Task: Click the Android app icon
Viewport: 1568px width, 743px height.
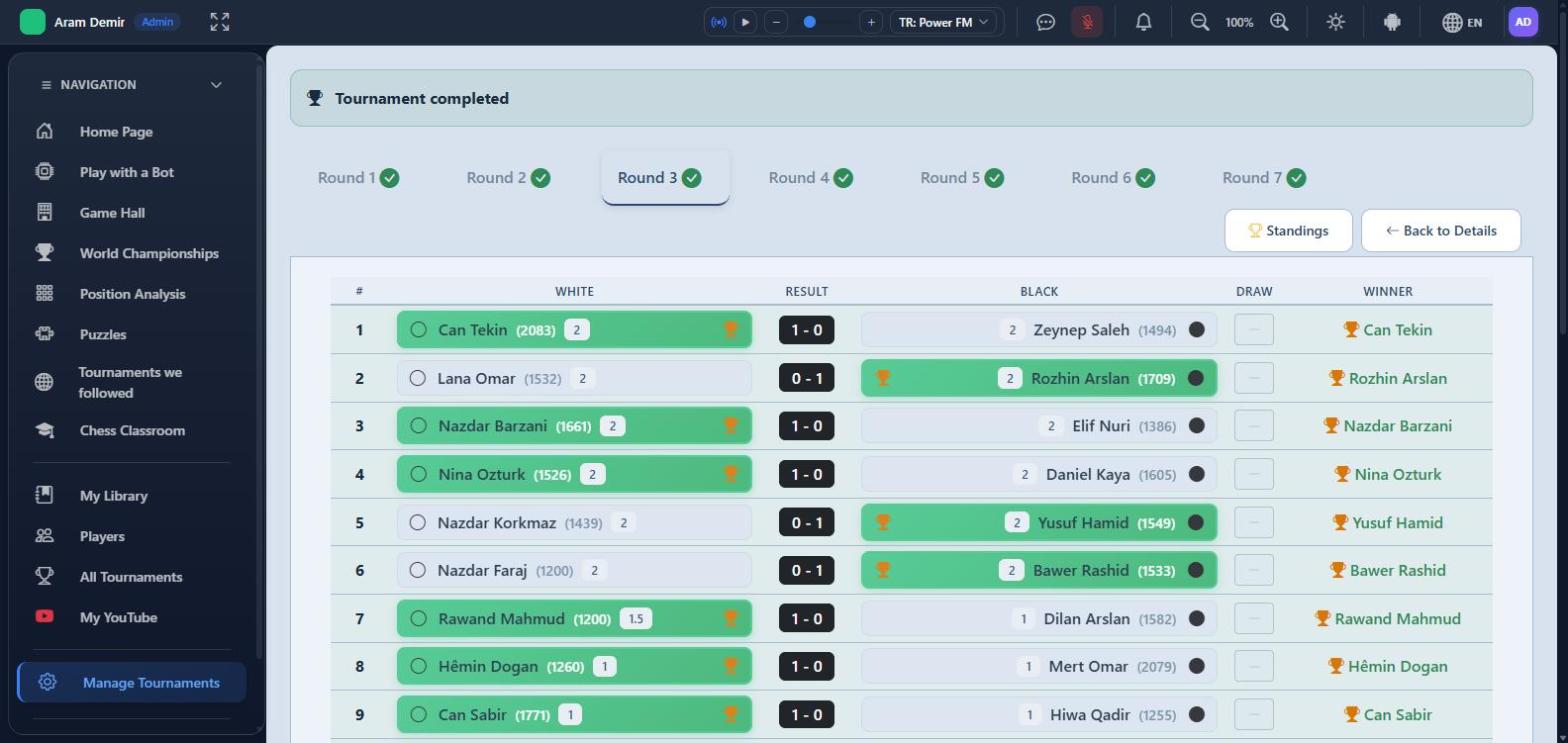Action: point(1392,22)
